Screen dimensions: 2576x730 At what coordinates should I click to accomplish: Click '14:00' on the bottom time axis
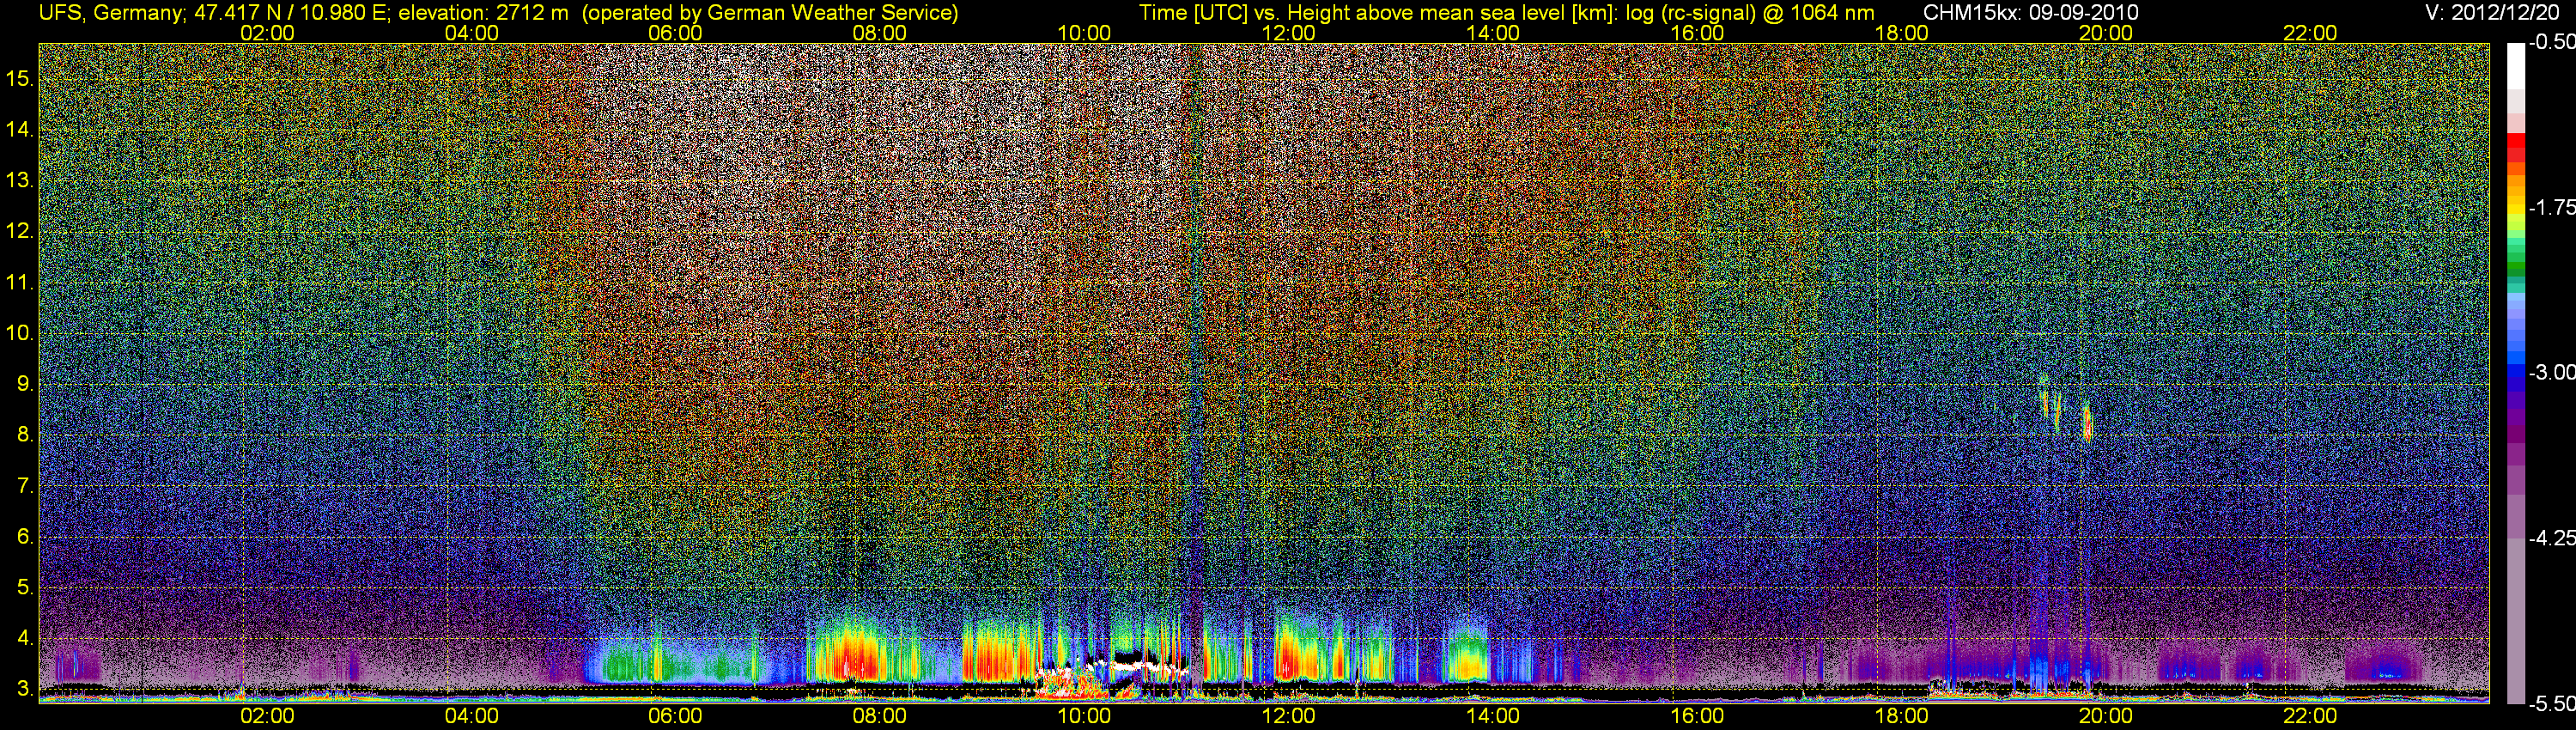1493,716
